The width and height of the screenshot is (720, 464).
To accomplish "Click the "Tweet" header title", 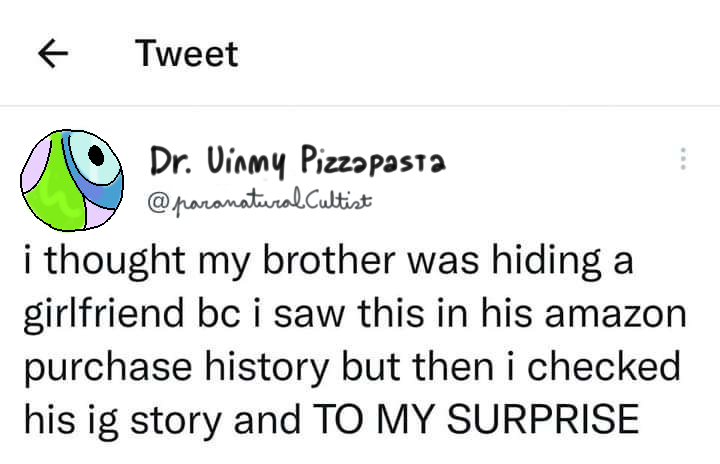I will point(188,54).
